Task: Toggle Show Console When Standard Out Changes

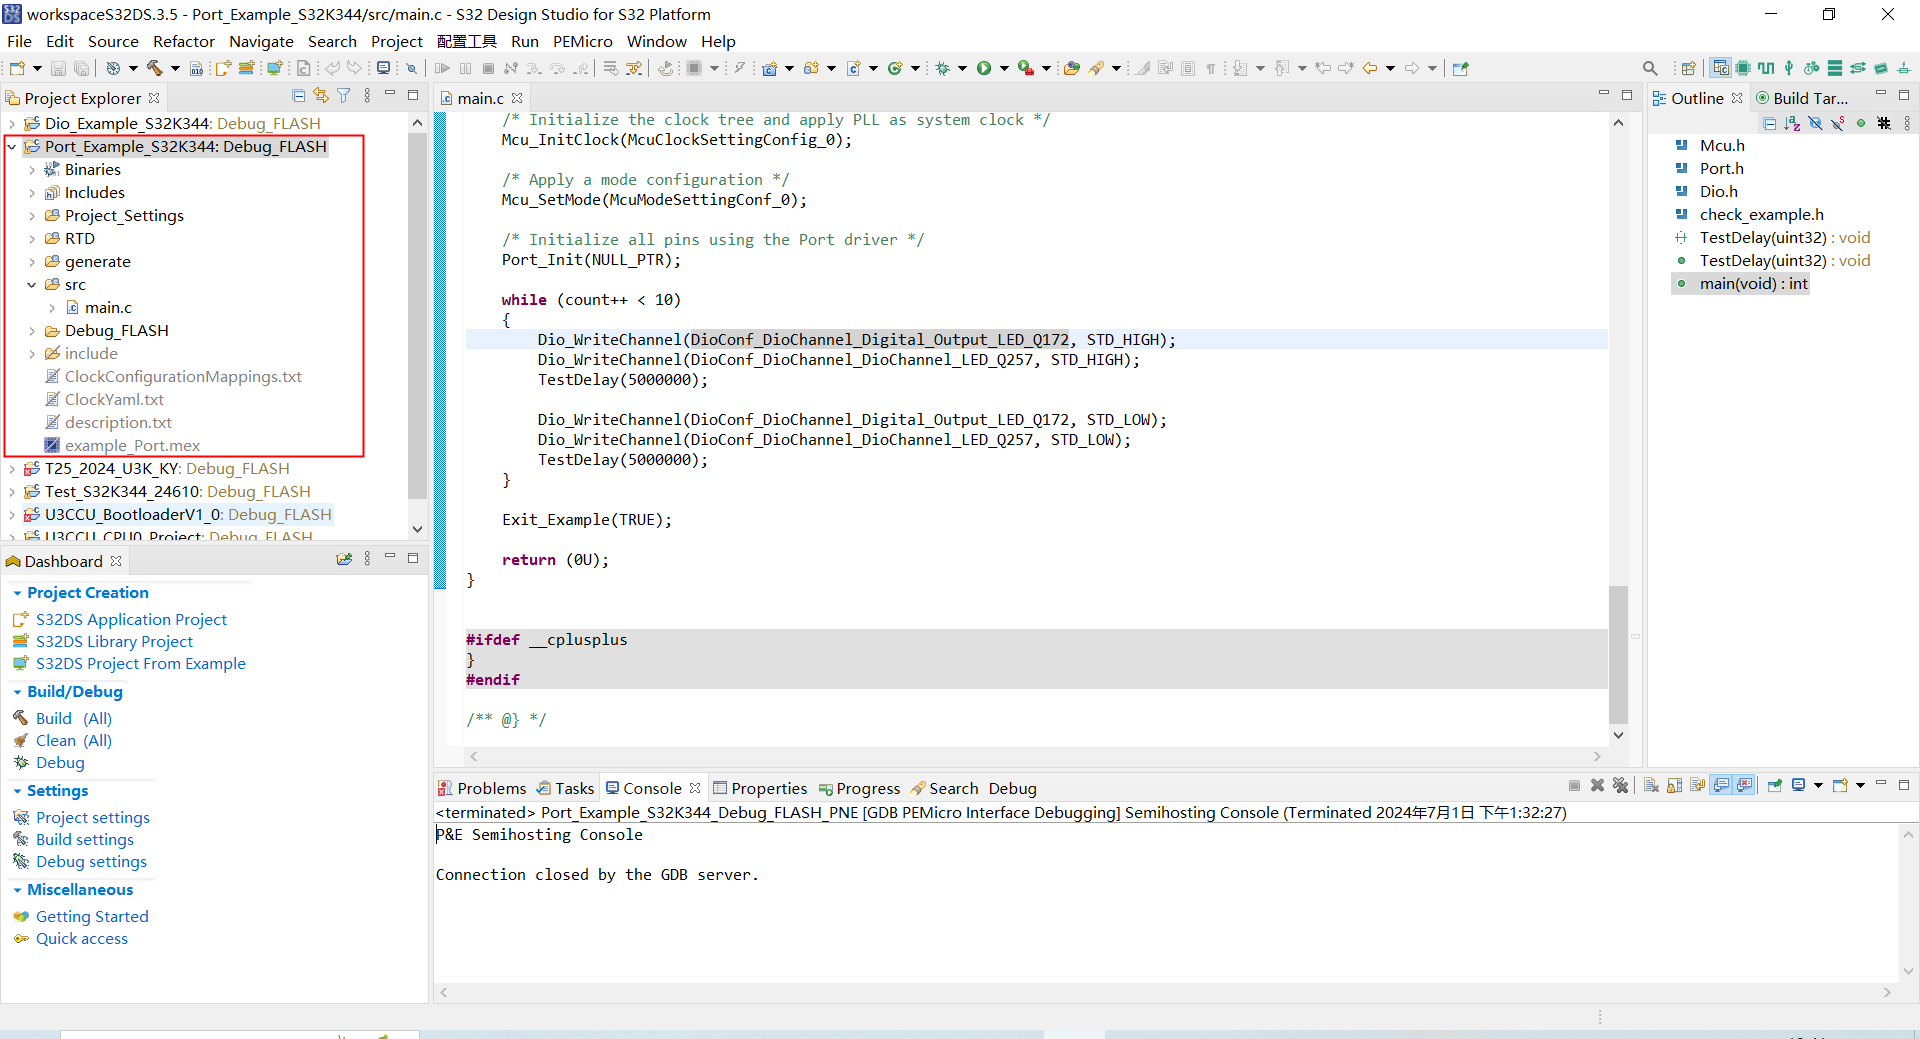Action: coord(1722,786)
